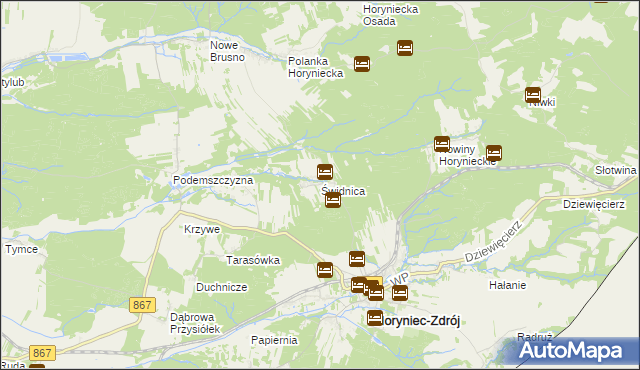Image resolution: width=640 pixels, height=370 pixels.
Task: Click the Papiernia label
Action: 274,340
